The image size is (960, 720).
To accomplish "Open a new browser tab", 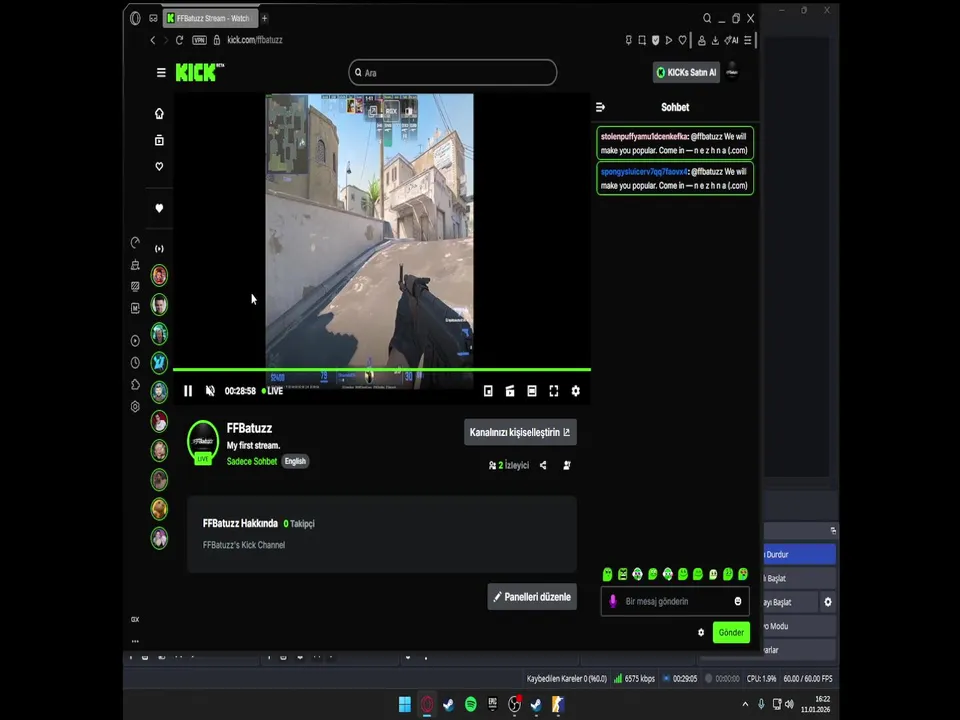I will pos(264,18).
